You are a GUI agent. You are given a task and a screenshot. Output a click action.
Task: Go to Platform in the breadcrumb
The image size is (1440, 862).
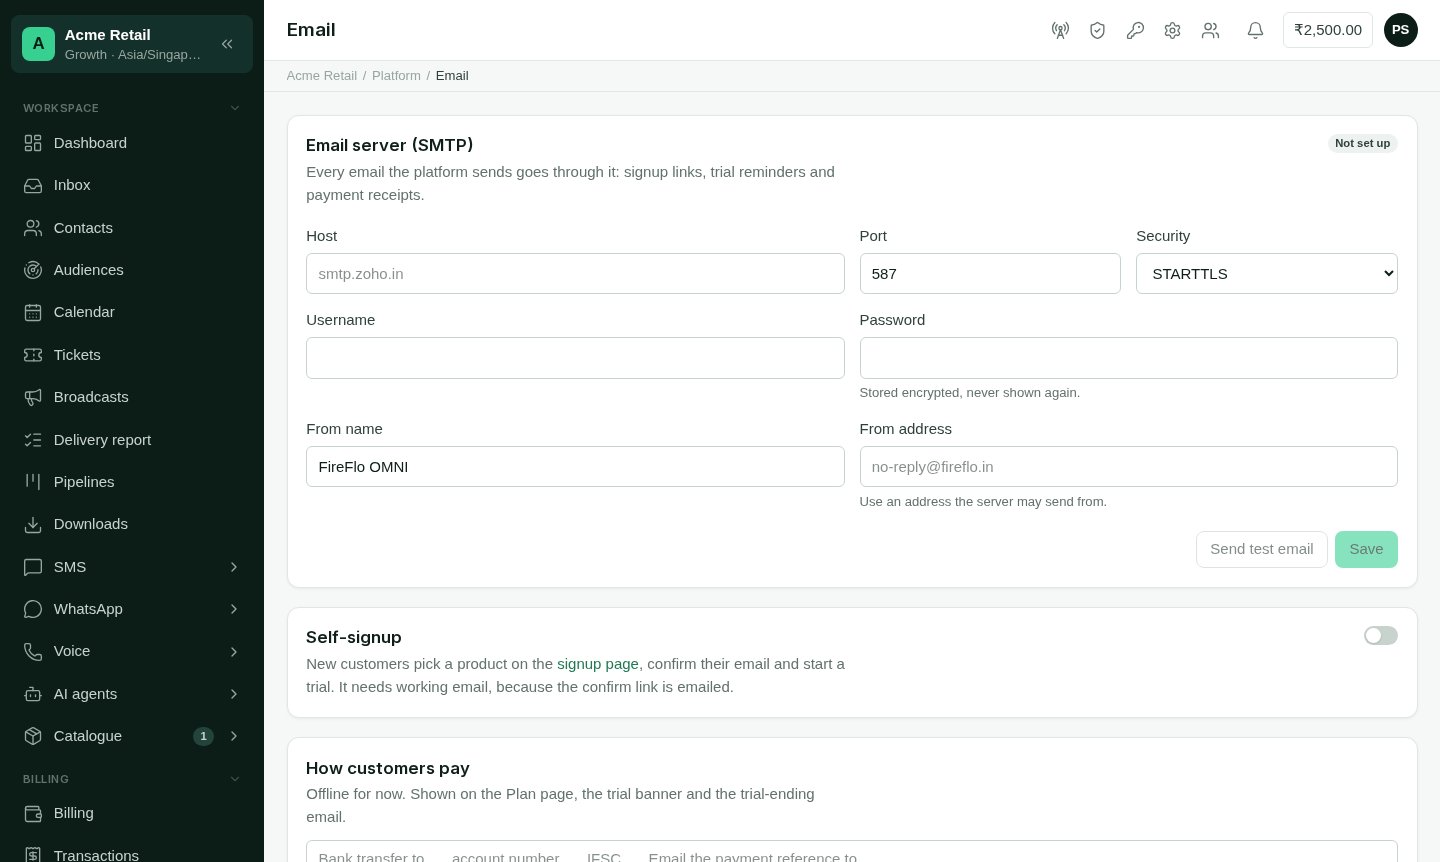(396, 76)
